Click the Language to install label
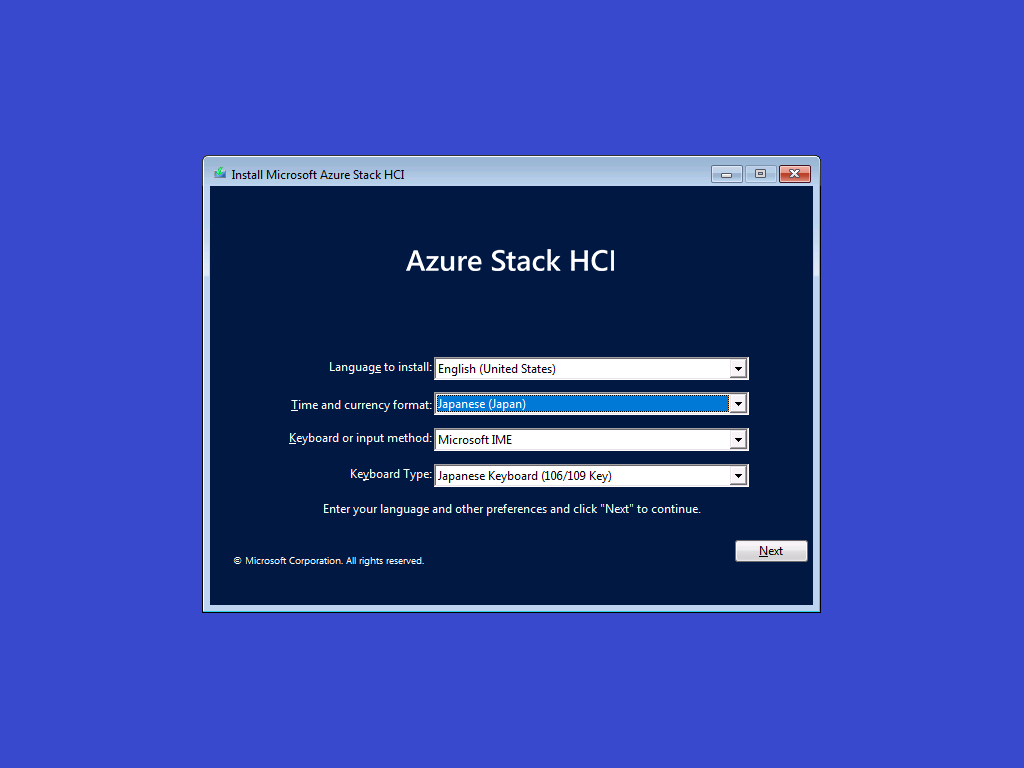Screen dimensions: 1024x768 coord(380,367)
